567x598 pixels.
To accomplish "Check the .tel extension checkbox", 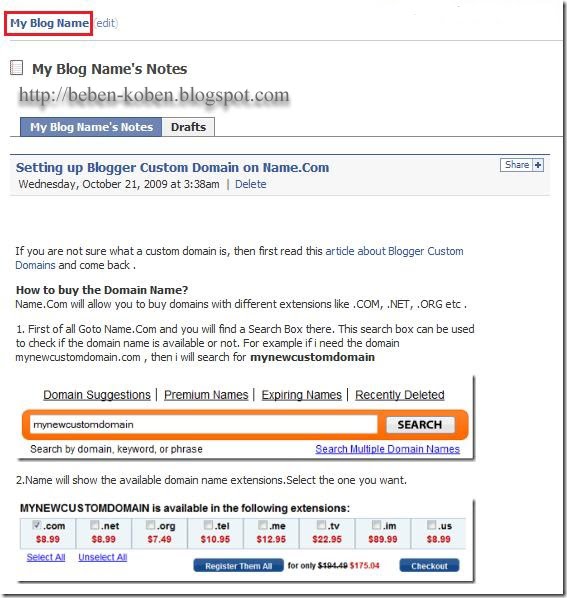I will pos(208,525).
